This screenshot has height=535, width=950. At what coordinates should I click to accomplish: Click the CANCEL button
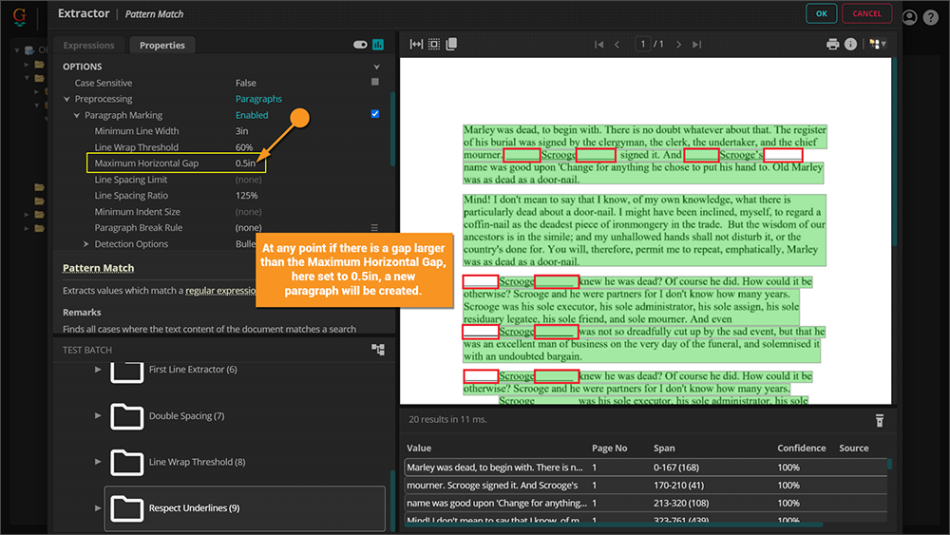tap(866, 13)
